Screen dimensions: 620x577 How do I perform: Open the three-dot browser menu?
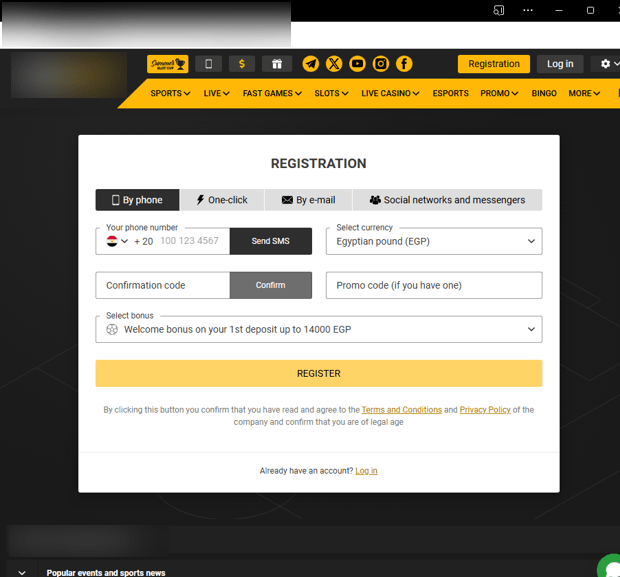528,10
